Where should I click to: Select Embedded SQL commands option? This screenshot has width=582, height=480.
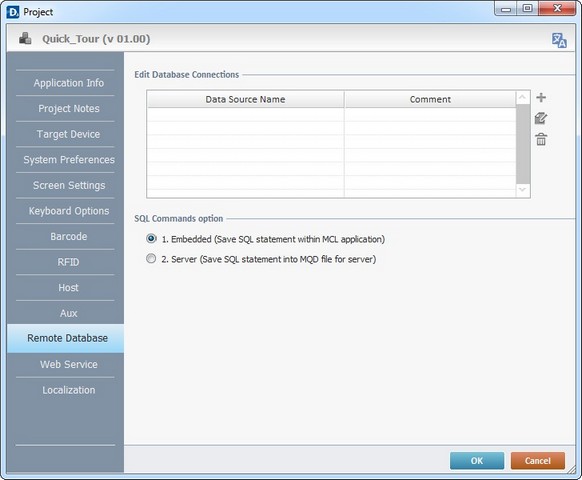(151, 238)
